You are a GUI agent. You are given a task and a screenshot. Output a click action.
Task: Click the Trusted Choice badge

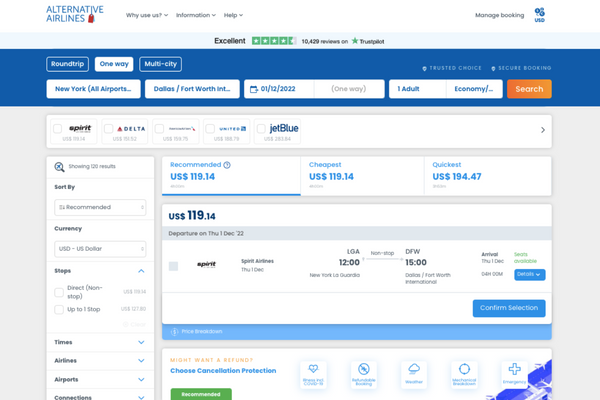[452, 68]
